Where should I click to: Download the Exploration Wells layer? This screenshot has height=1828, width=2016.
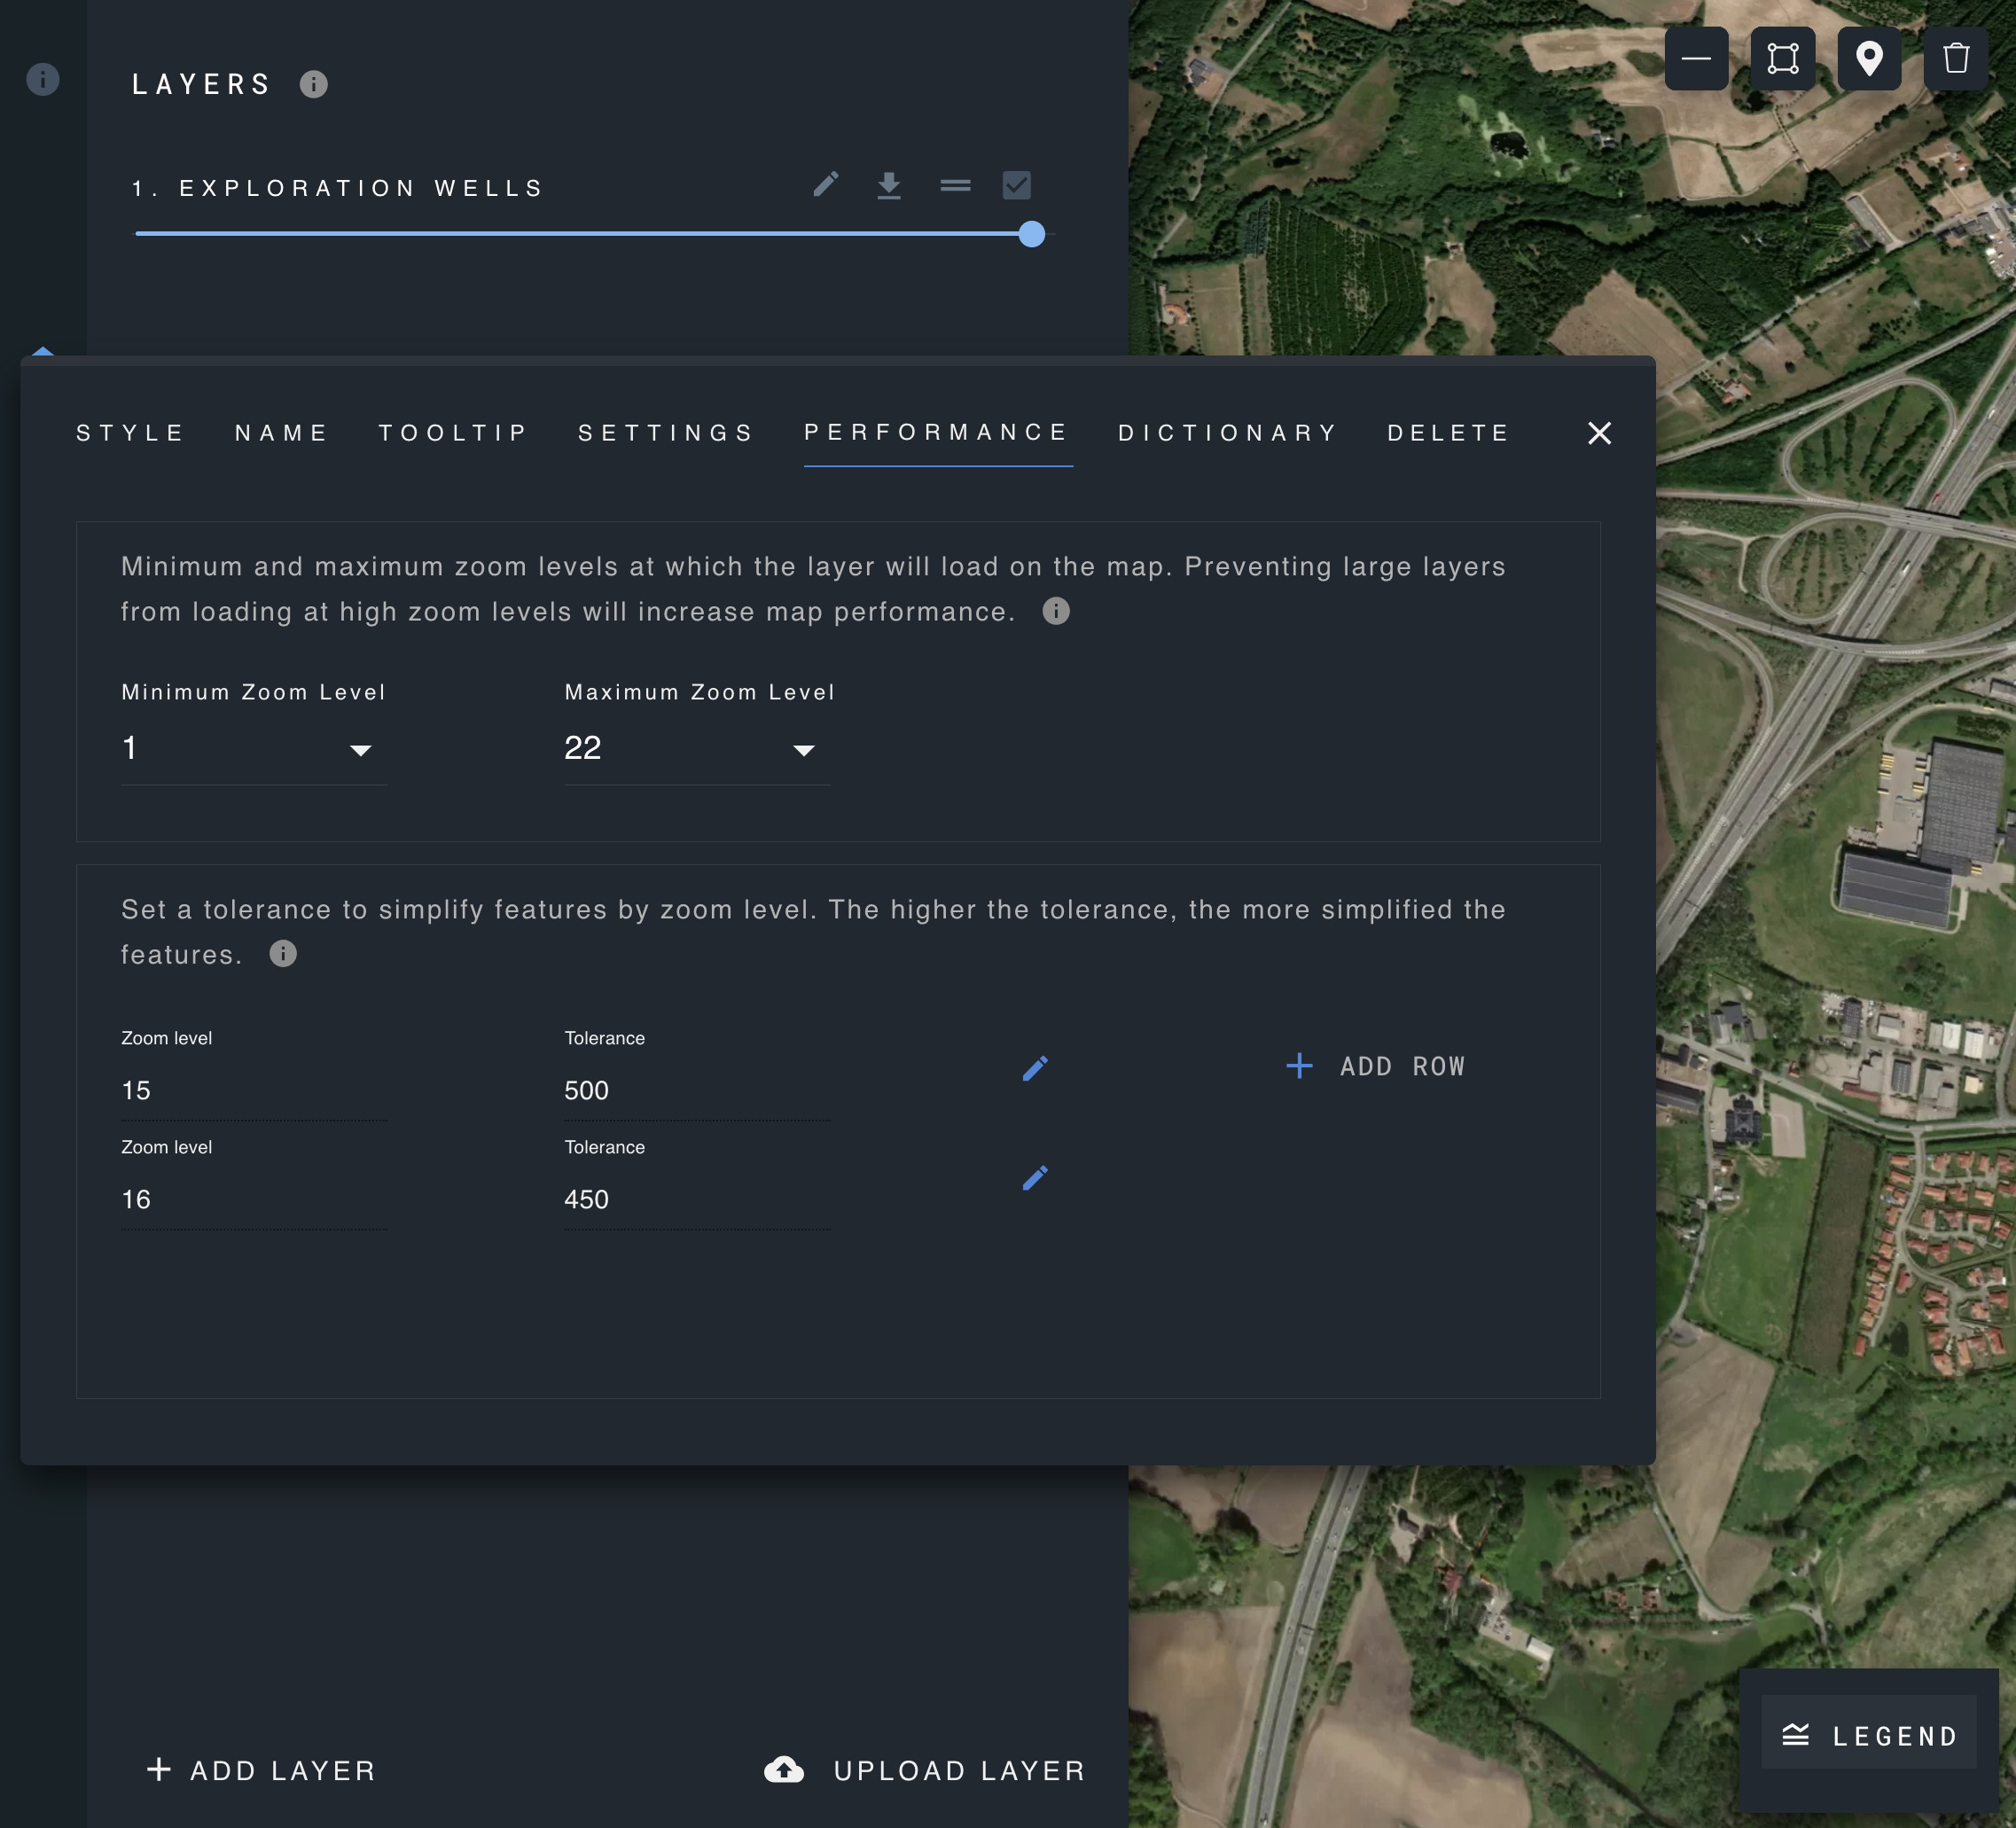889,185
